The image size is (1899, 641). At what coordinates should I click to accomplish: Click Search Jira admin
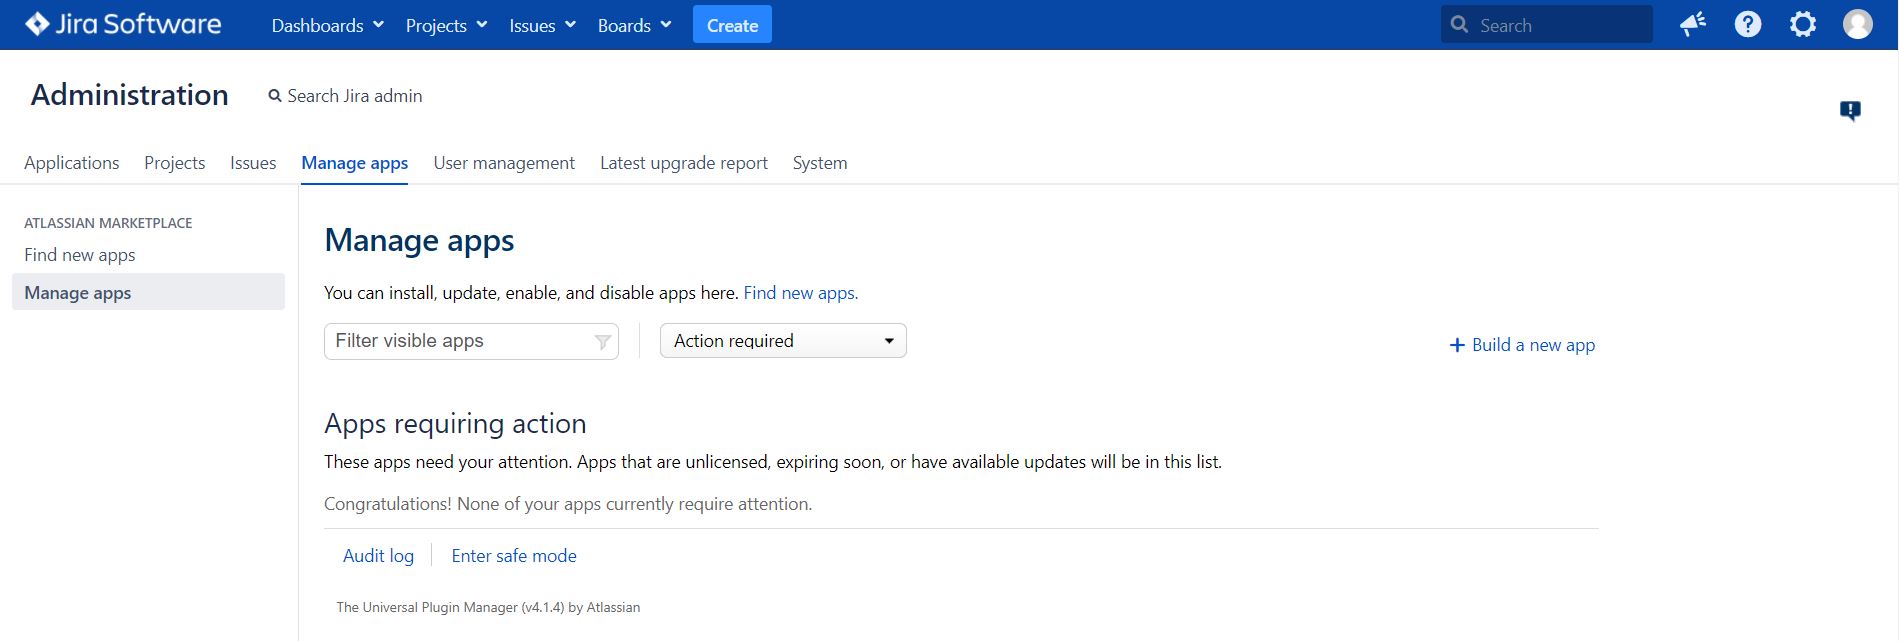[x=345, y=96]
